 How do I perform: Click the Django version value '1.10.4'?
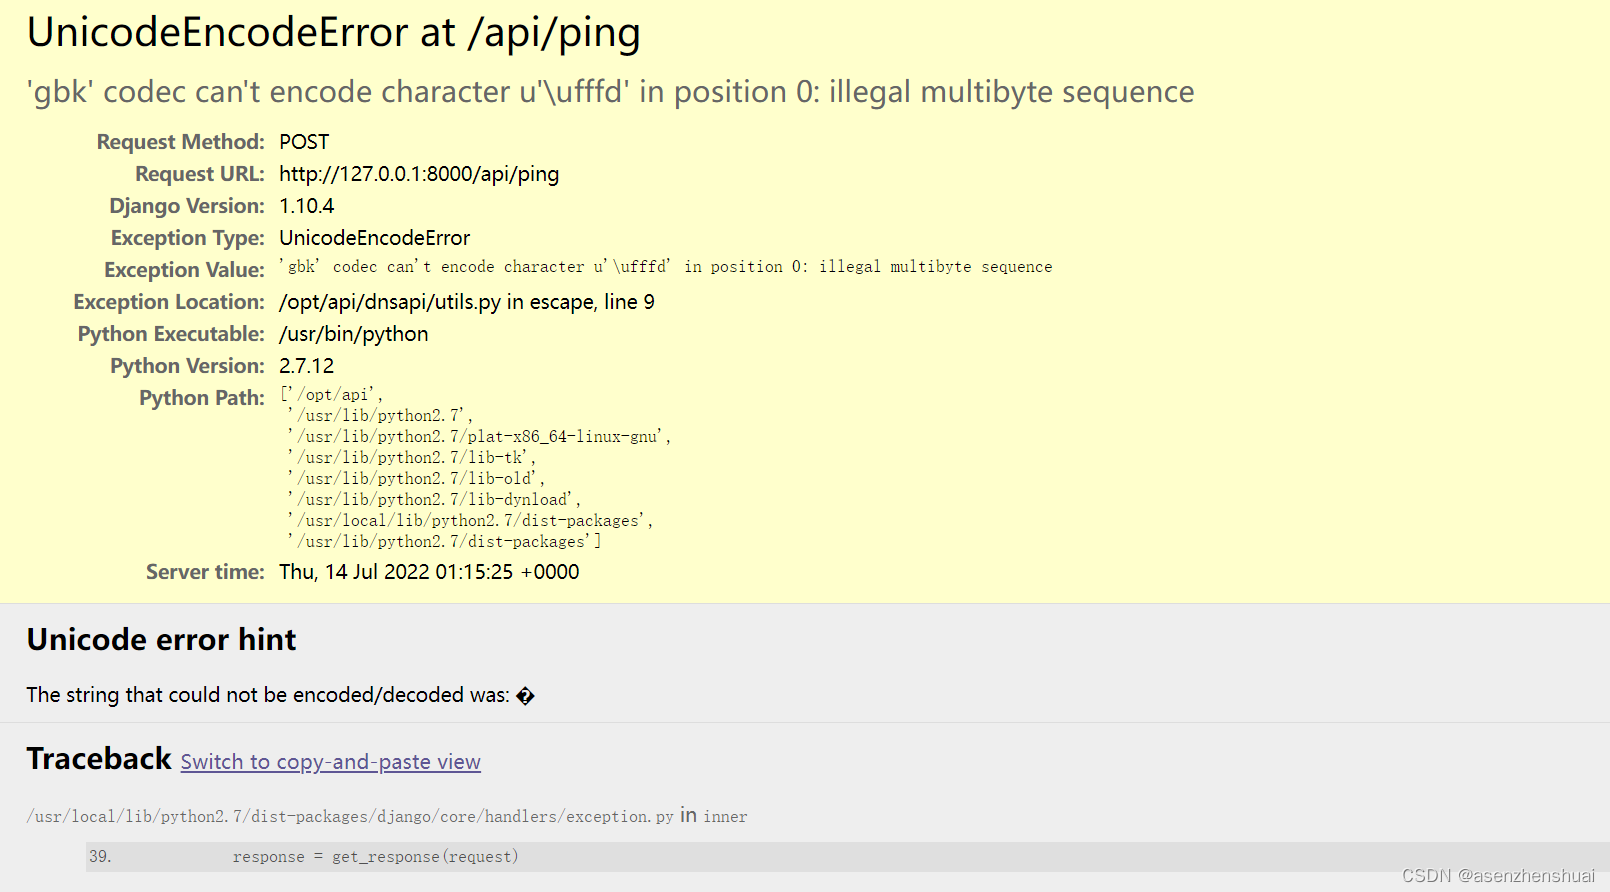(306, 206)
